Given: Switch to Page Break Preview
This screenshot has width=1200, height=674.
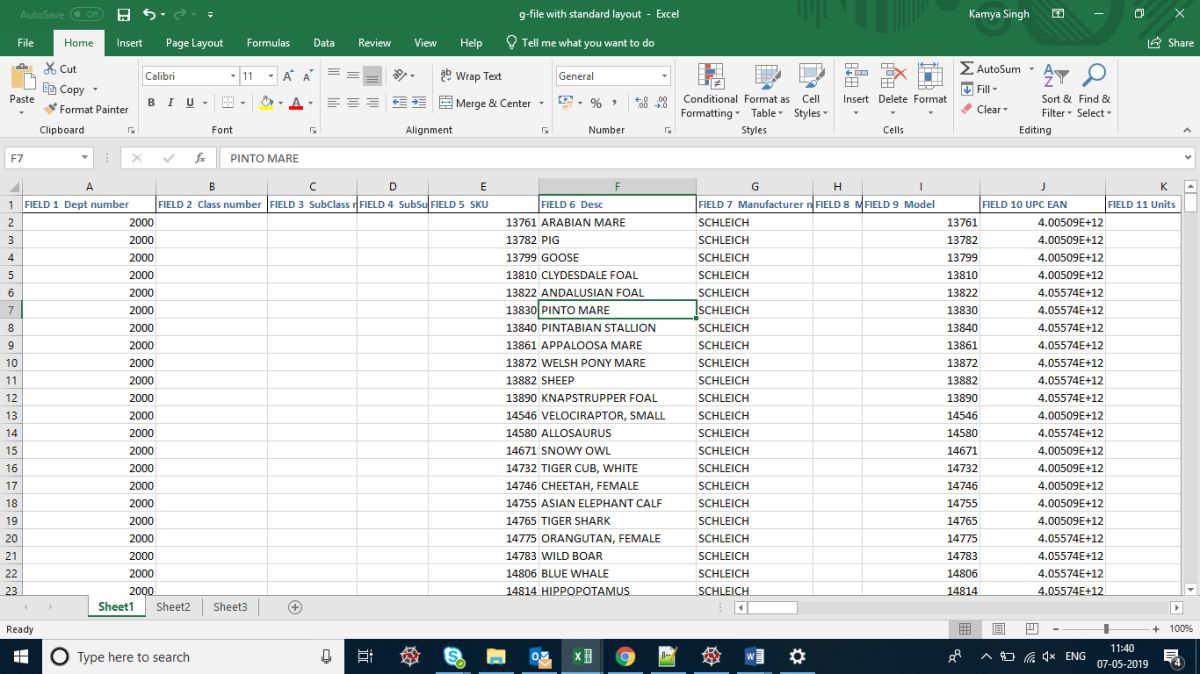Looking at the screenshot, I should pos(1033,629).
